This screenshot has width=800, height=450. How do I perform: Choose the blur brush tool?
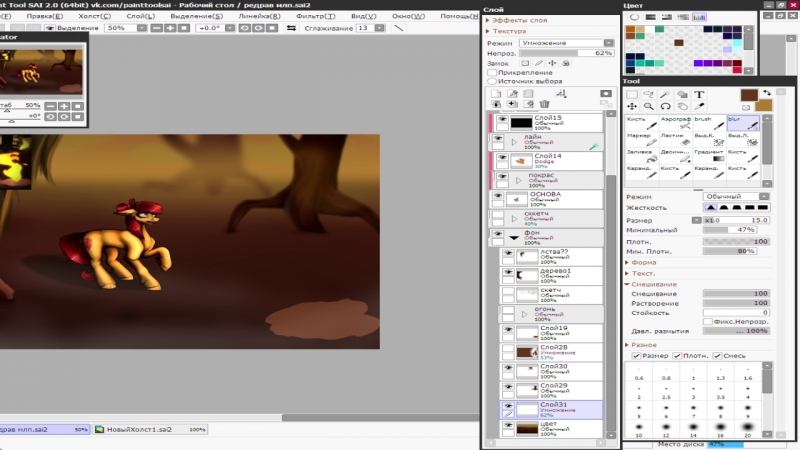pyautogui.click(x=743, y=122)
